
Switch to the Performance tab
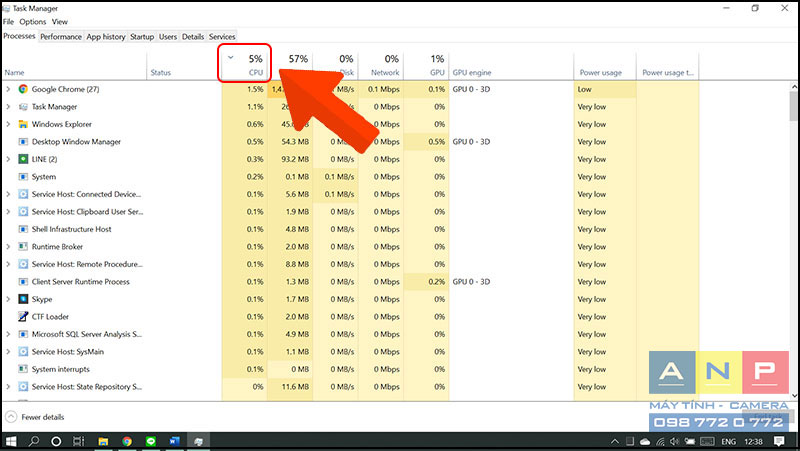pyautogui.click(x=61, y=37)
